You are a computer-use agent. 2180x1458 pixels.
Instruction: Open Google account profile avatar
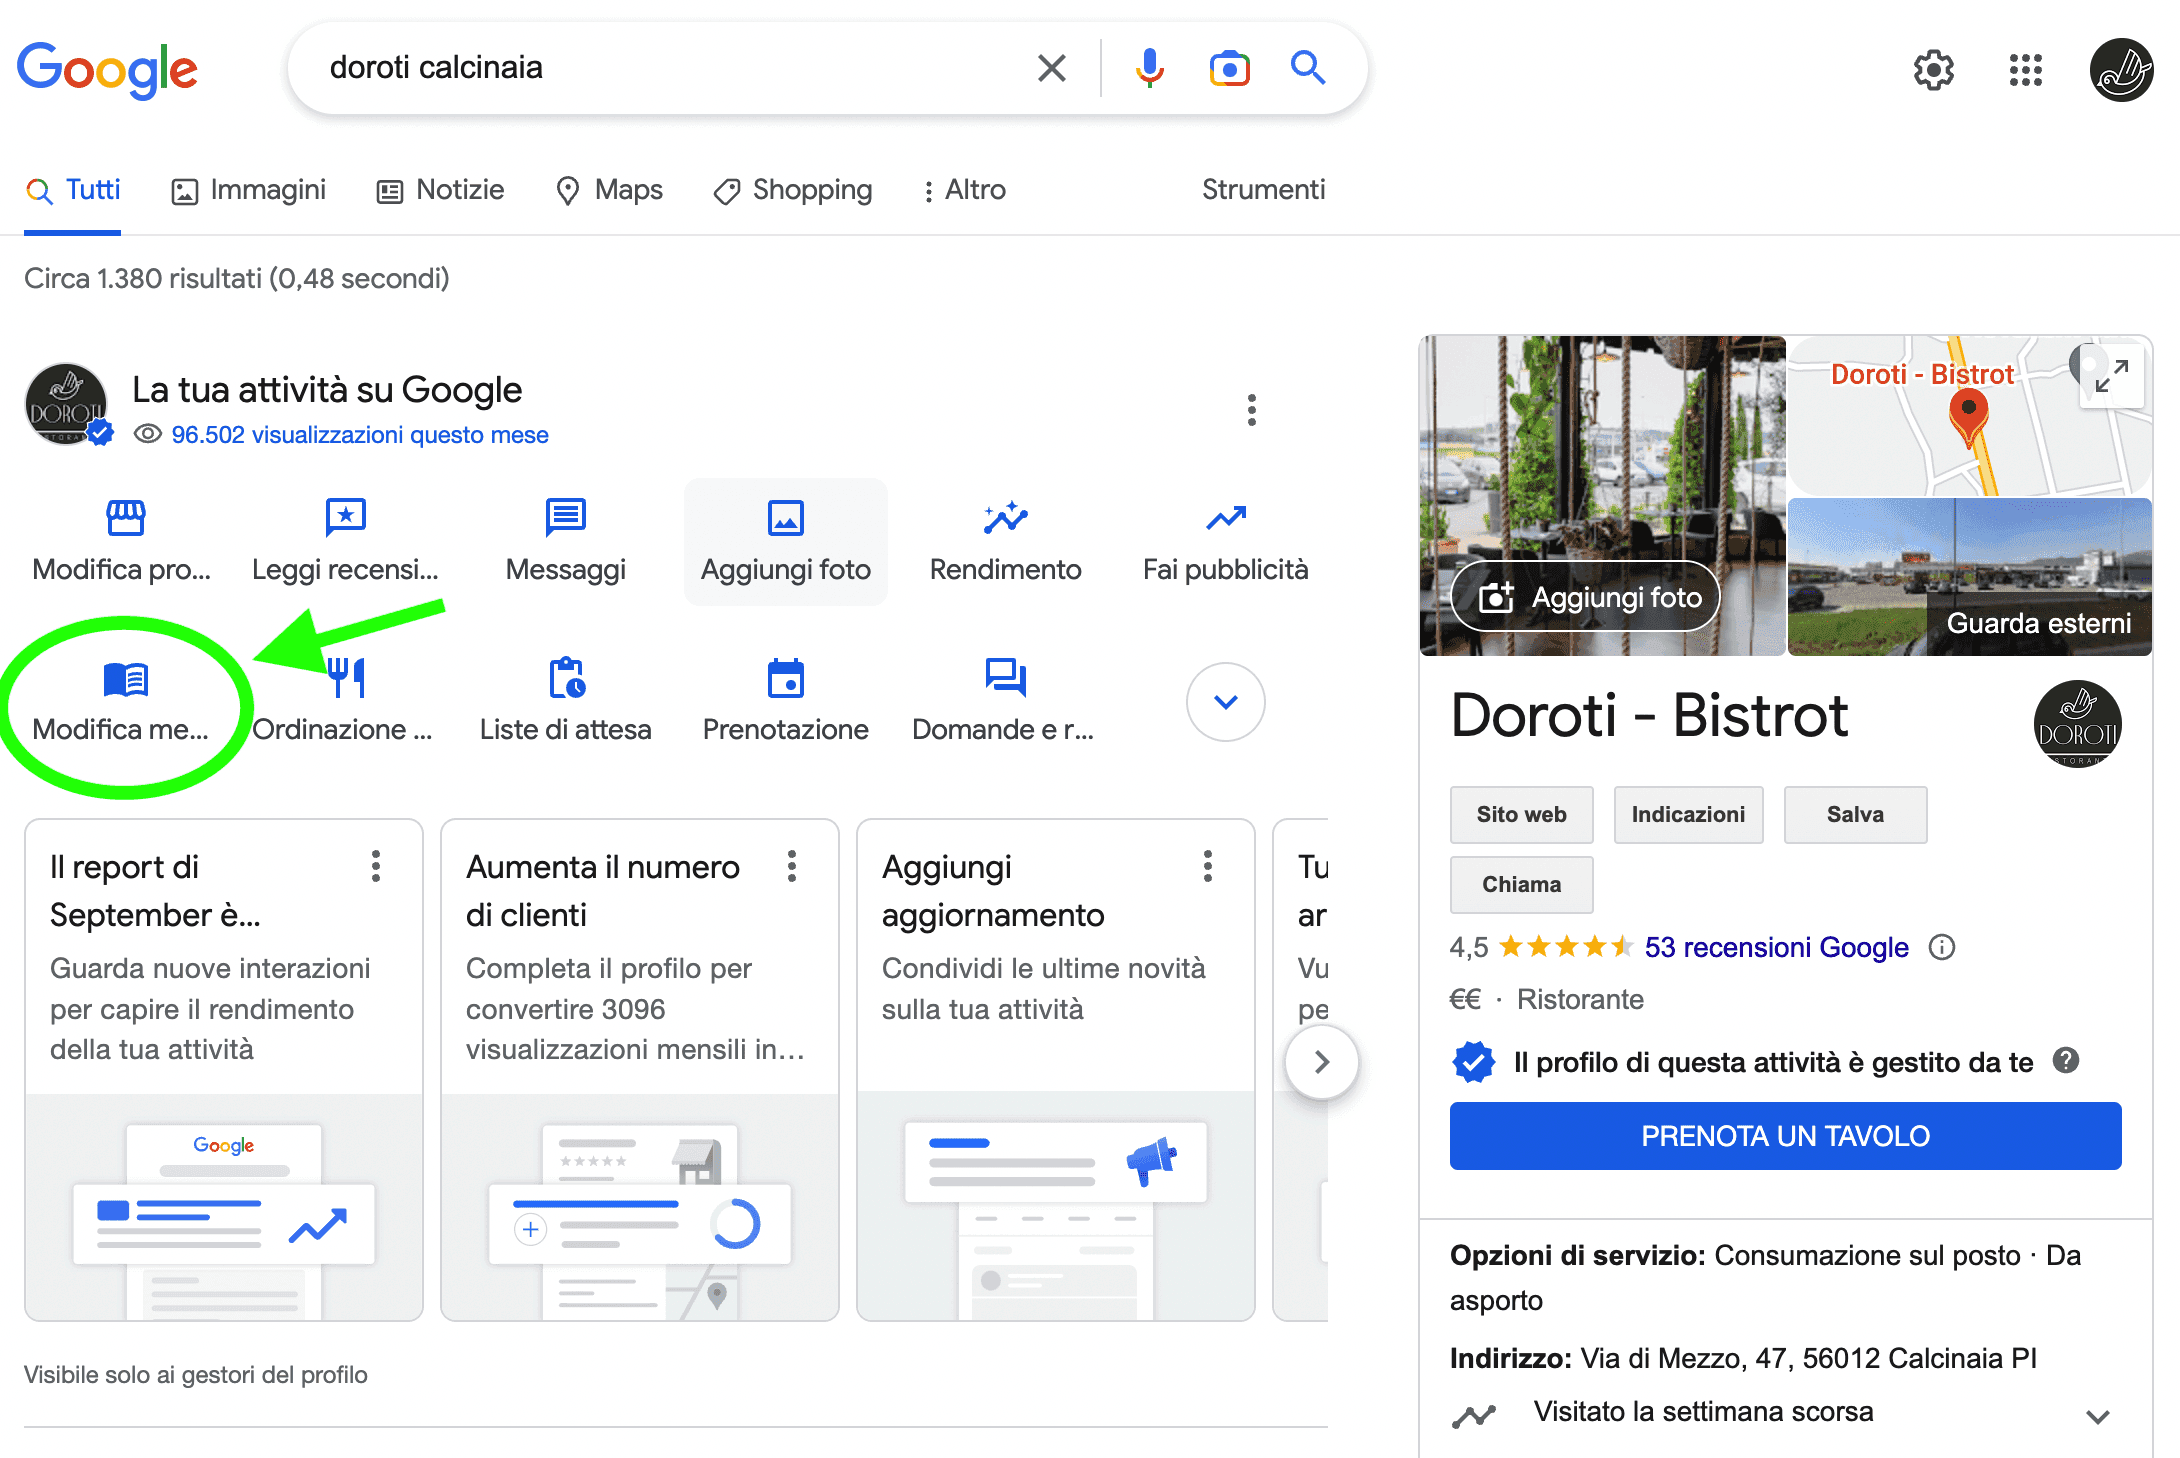(x=2121, y=70)
